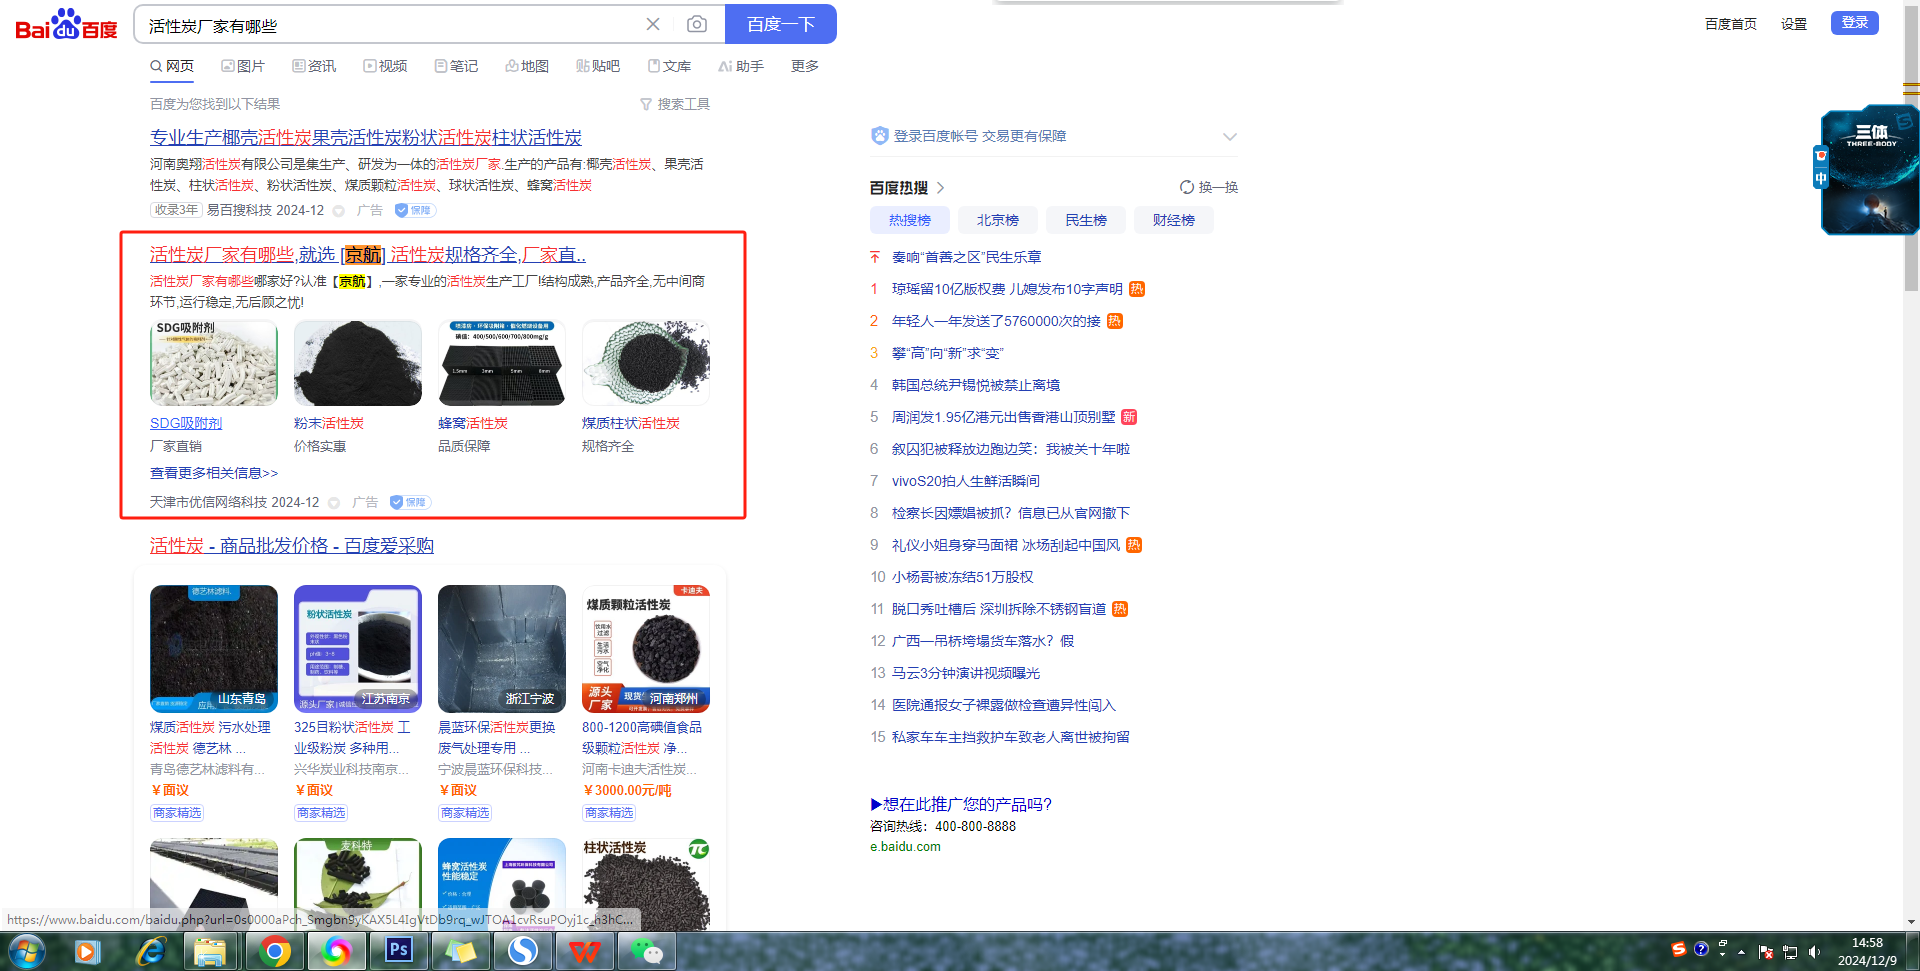Select the 热搜榜 tab
Viewport: 1920px width, 971px height.
click(x=910, y=220)
